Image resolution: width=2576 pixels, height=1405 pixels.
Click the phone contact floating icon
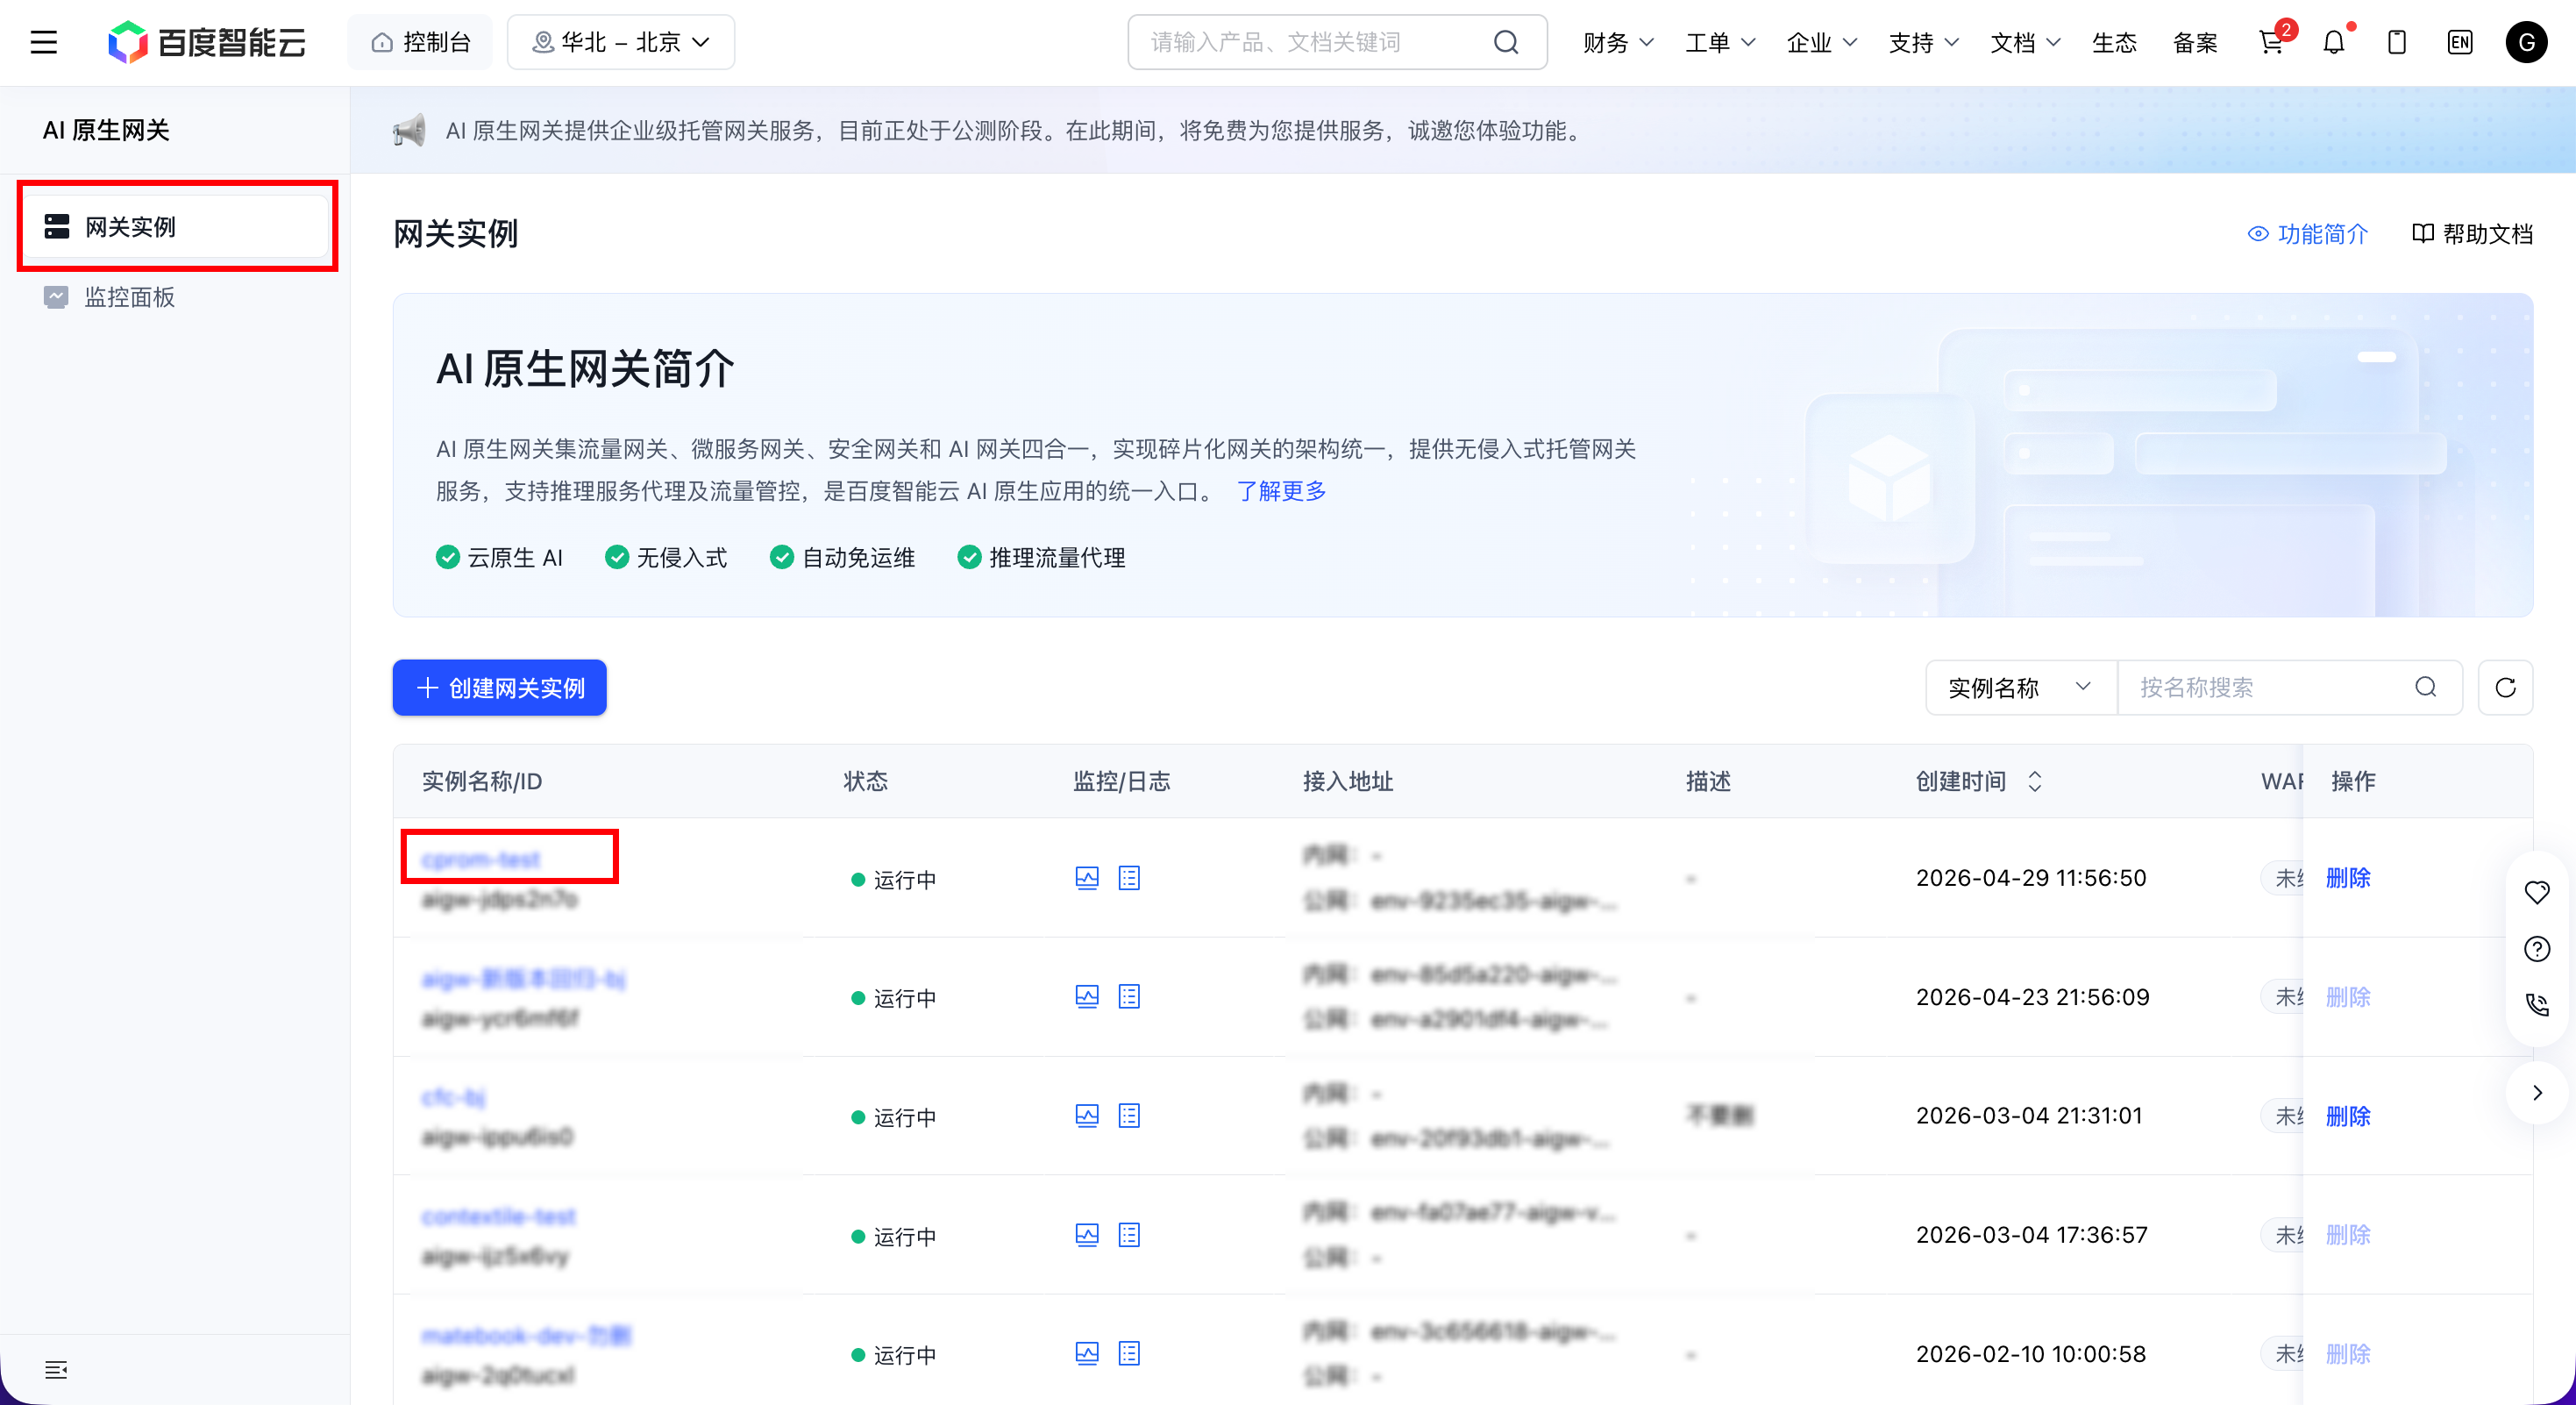click(x=2537, y=1005)
